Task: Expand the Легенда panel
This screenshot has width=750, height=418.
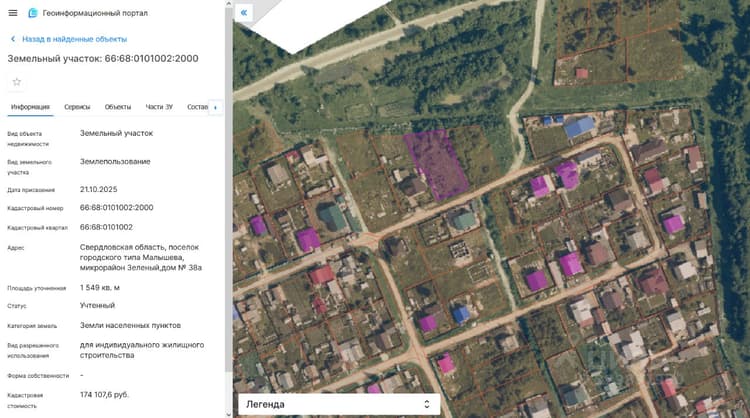Action: point(339,404)
